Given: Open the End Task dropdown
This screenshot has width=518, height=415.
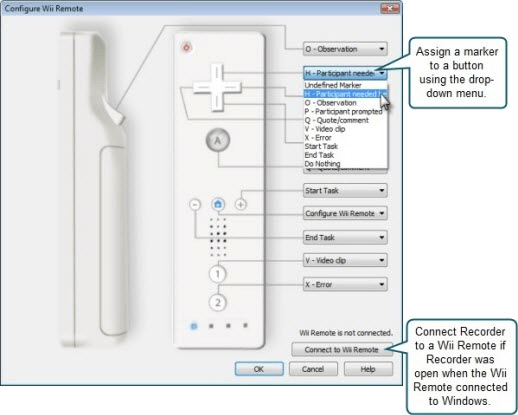Looking at the screenshot, I should pos(345,237).
